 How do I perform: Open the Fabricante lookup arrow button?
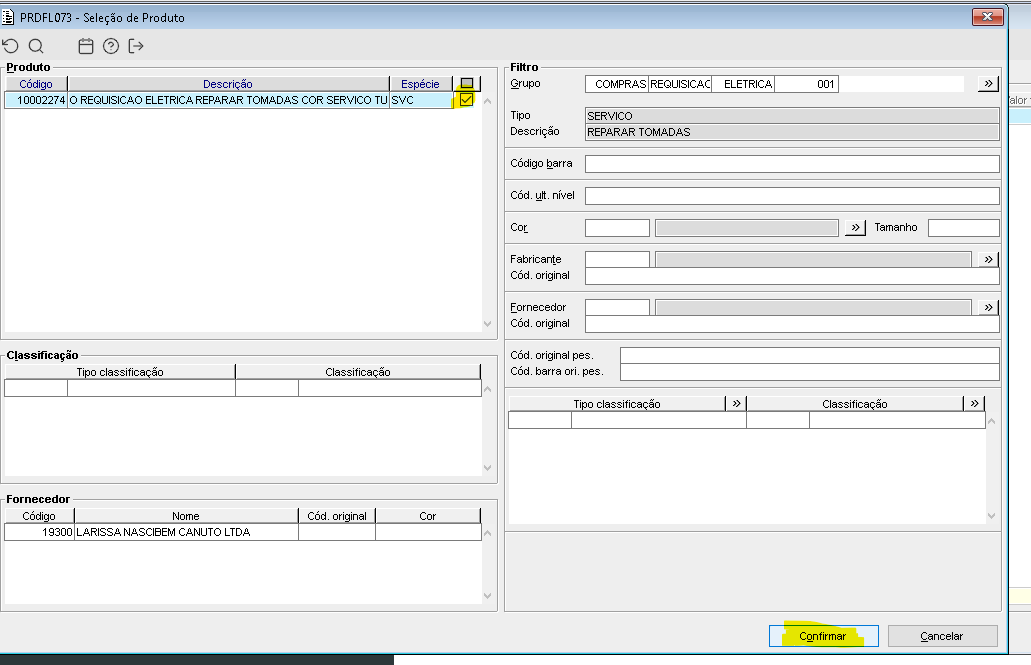[988, 260]
